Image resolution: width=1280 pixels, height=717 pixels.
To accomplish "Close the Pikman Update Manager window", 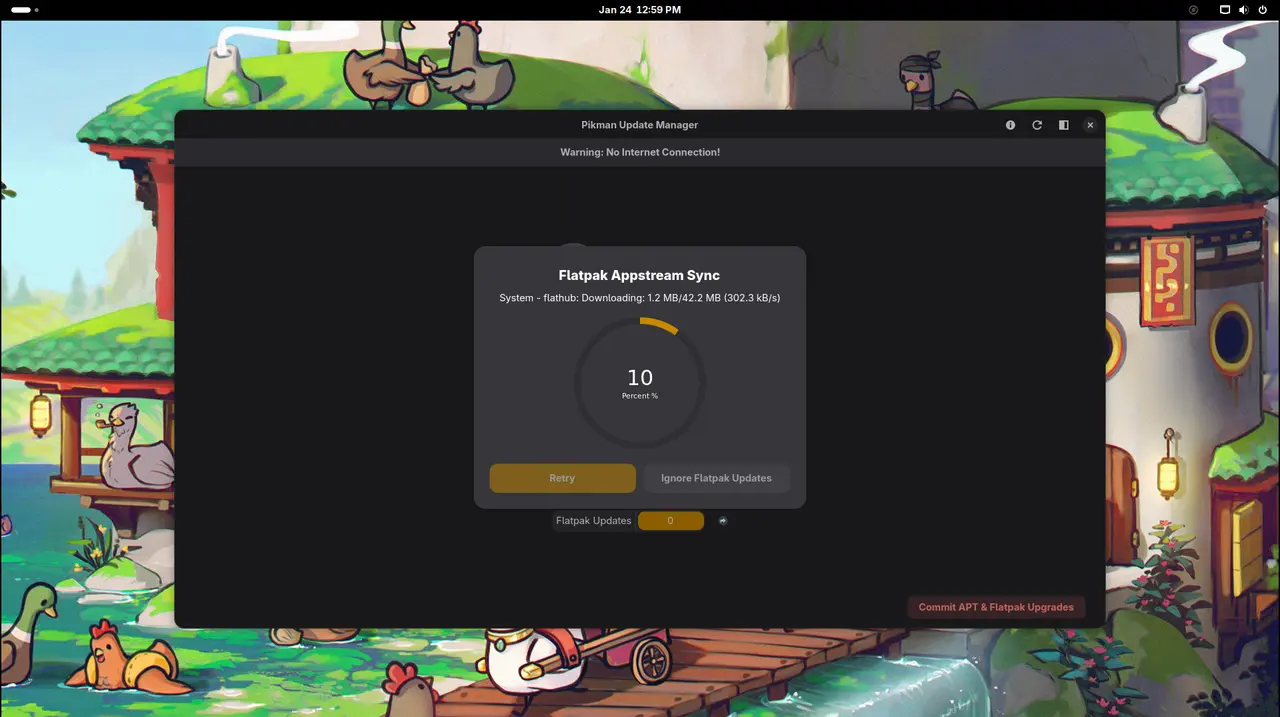I will tap(1090, 125).
